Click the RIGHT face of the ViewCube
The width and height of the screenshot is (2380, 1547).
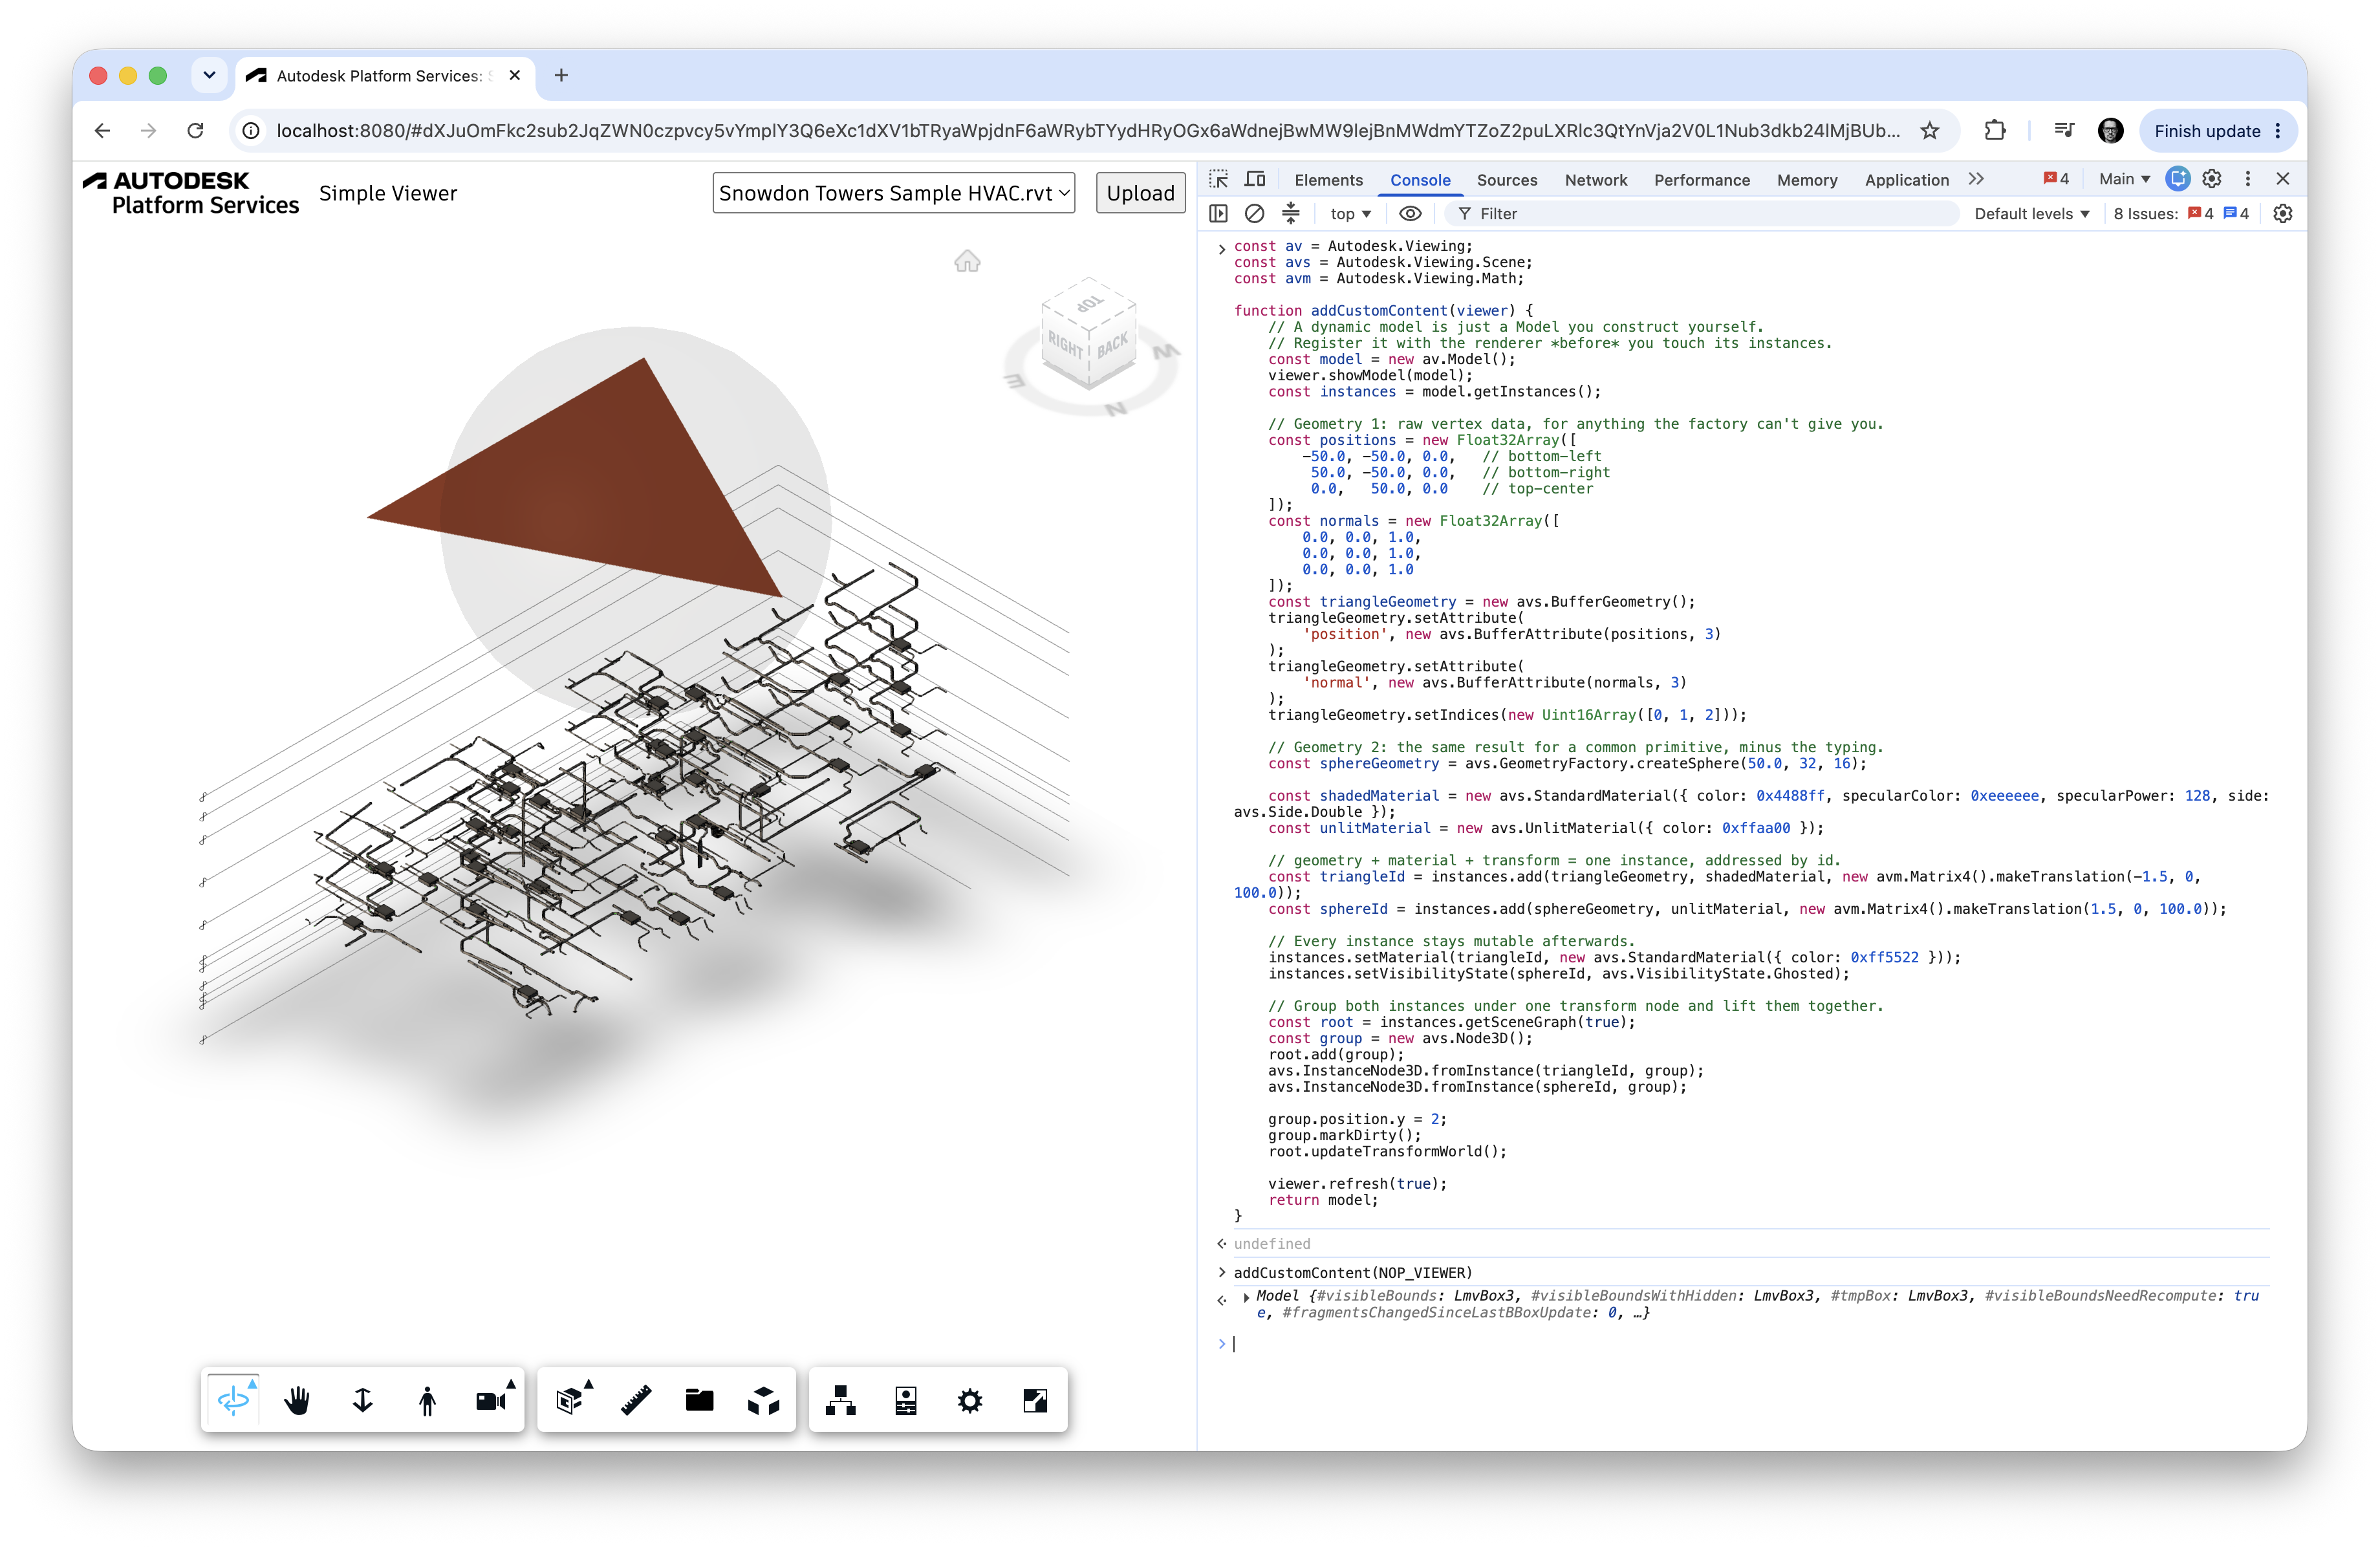[1064, 345]
